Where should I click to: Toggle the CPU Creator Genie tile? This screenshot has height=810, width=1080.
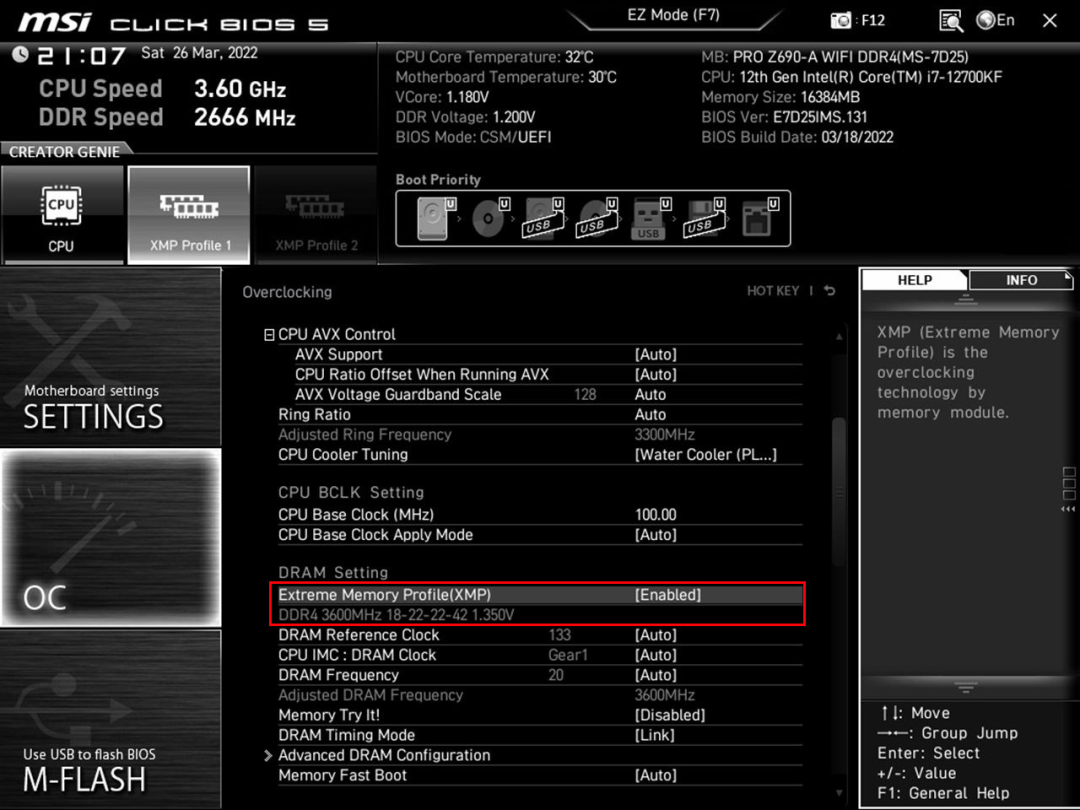point(63,215)
